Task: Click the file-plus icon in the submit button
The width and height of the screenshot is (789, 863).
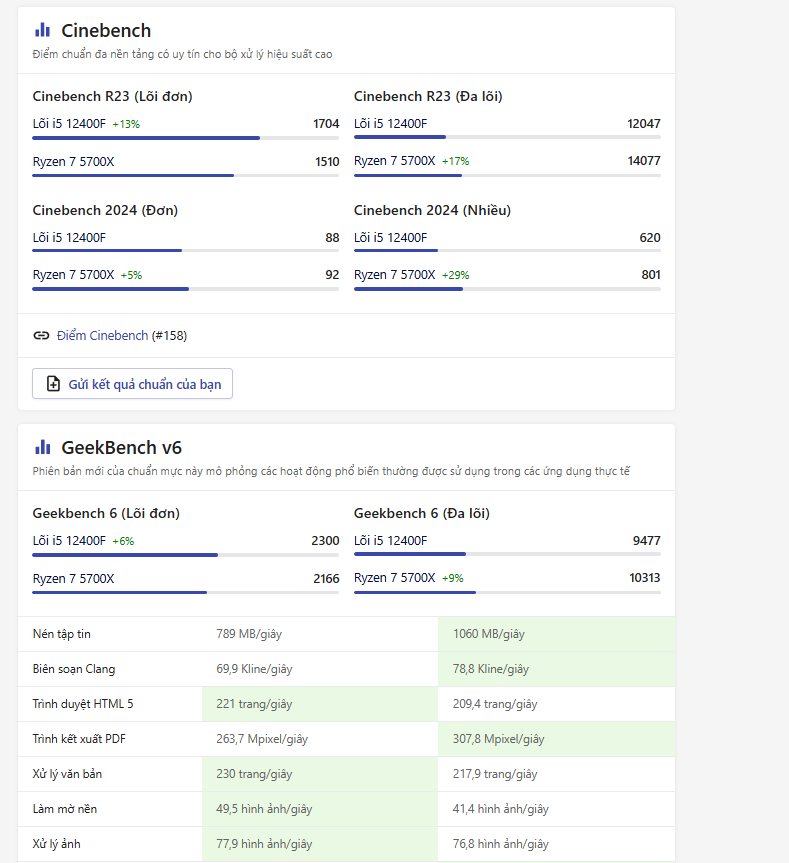Action: (53, 384)
